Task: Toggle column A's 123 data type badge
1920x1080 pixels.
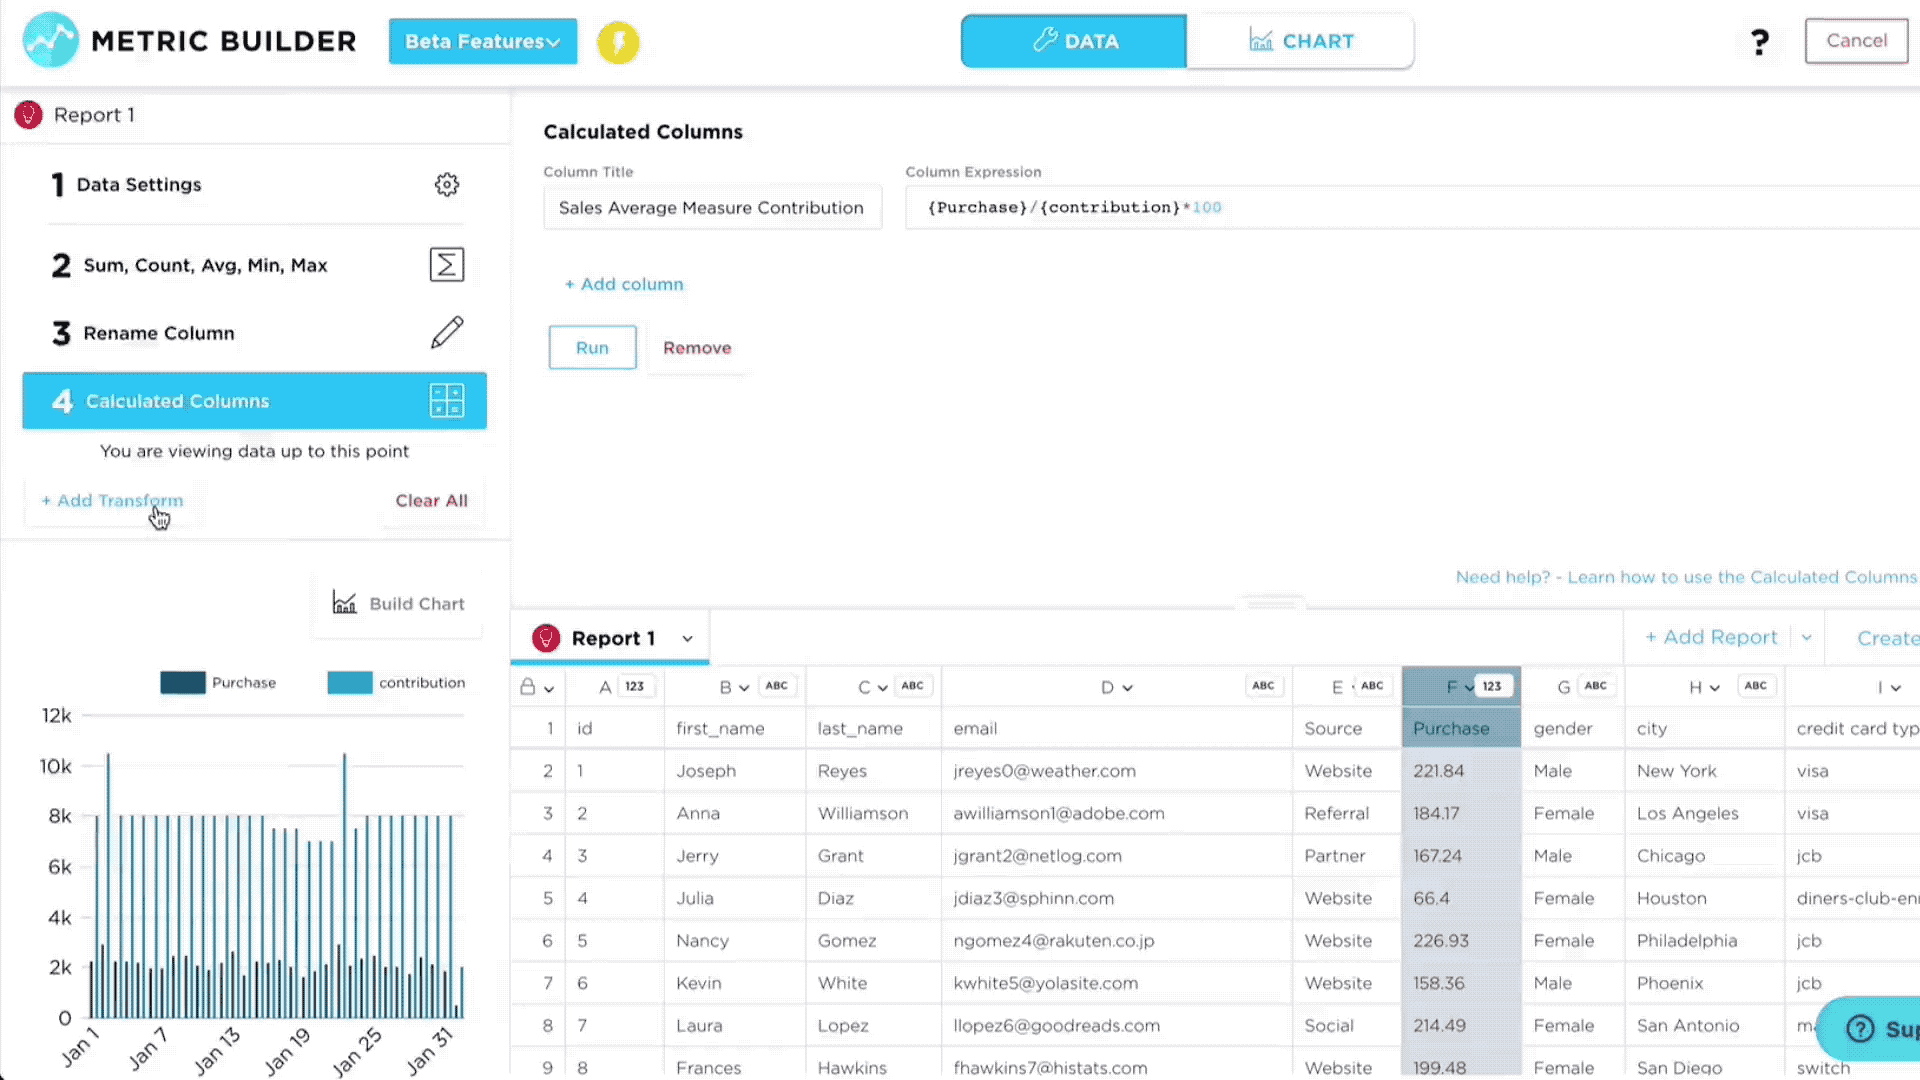Action: [x=634, y=686]
